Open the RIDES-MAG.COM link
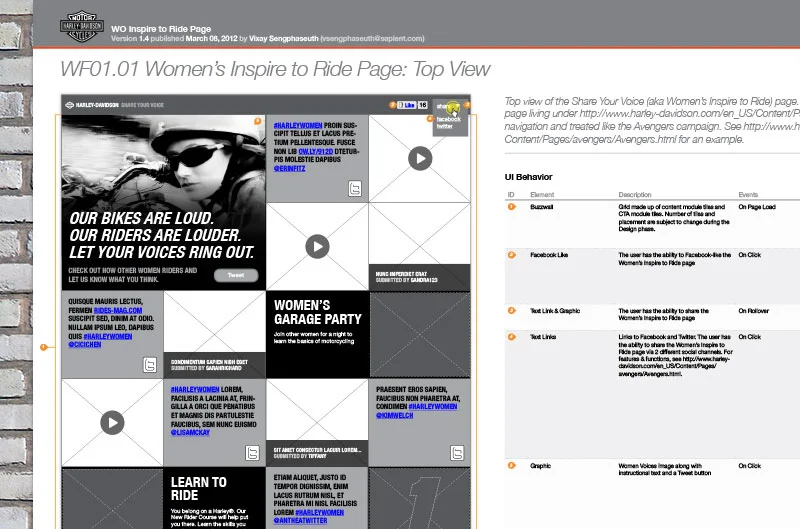Screen dimensions: 800x529 [118, 310]
